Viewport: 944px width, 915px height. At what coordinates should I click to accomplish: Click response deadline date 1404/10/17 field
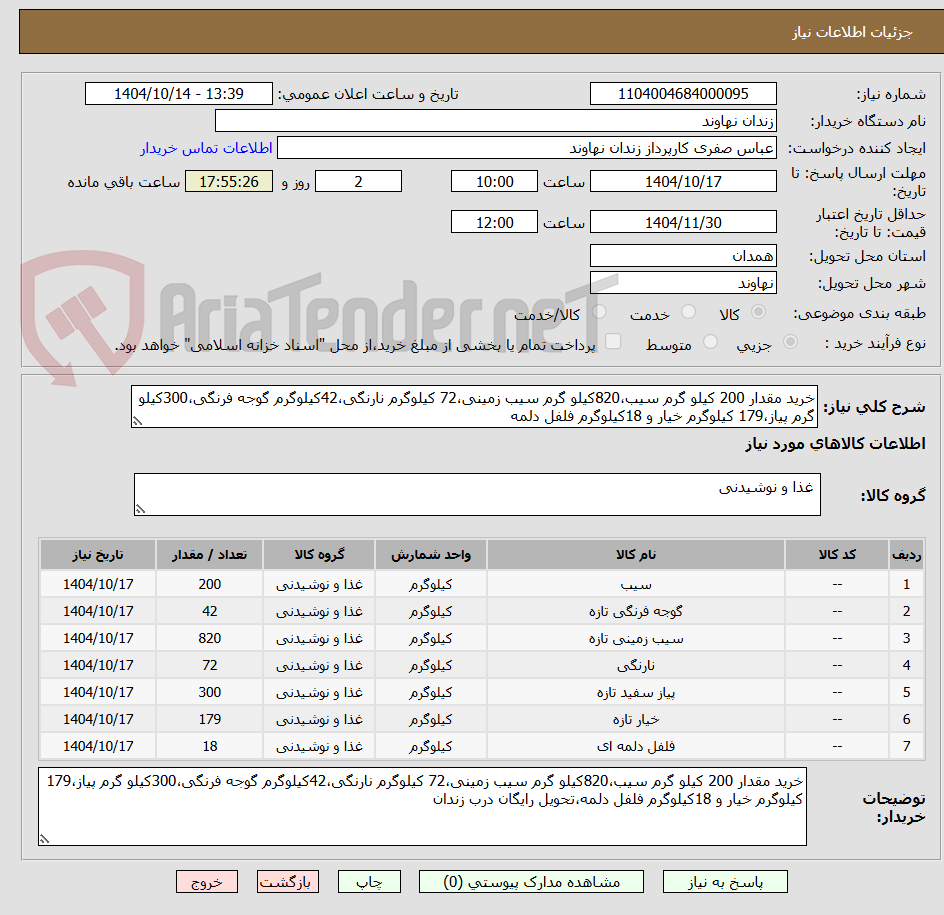pos(683,181)
